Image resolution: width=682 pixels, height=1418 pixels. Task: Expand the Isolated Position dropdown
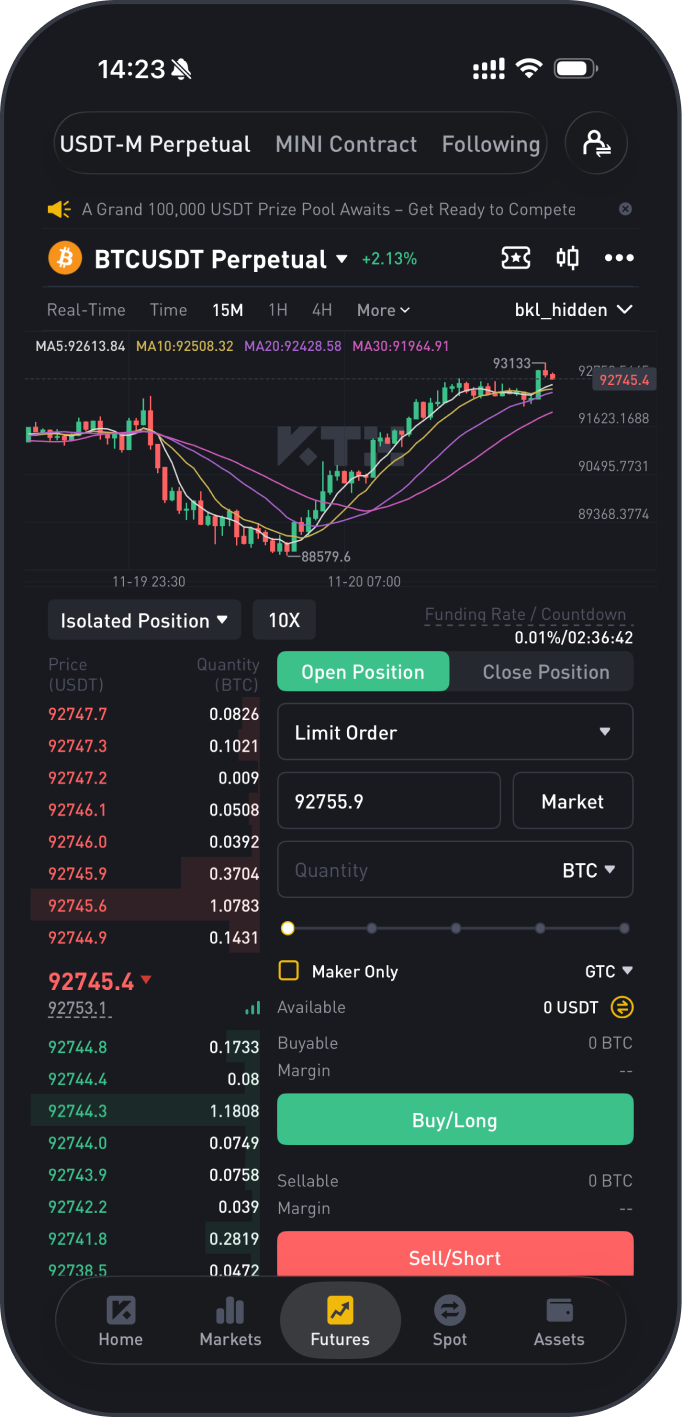144,620
